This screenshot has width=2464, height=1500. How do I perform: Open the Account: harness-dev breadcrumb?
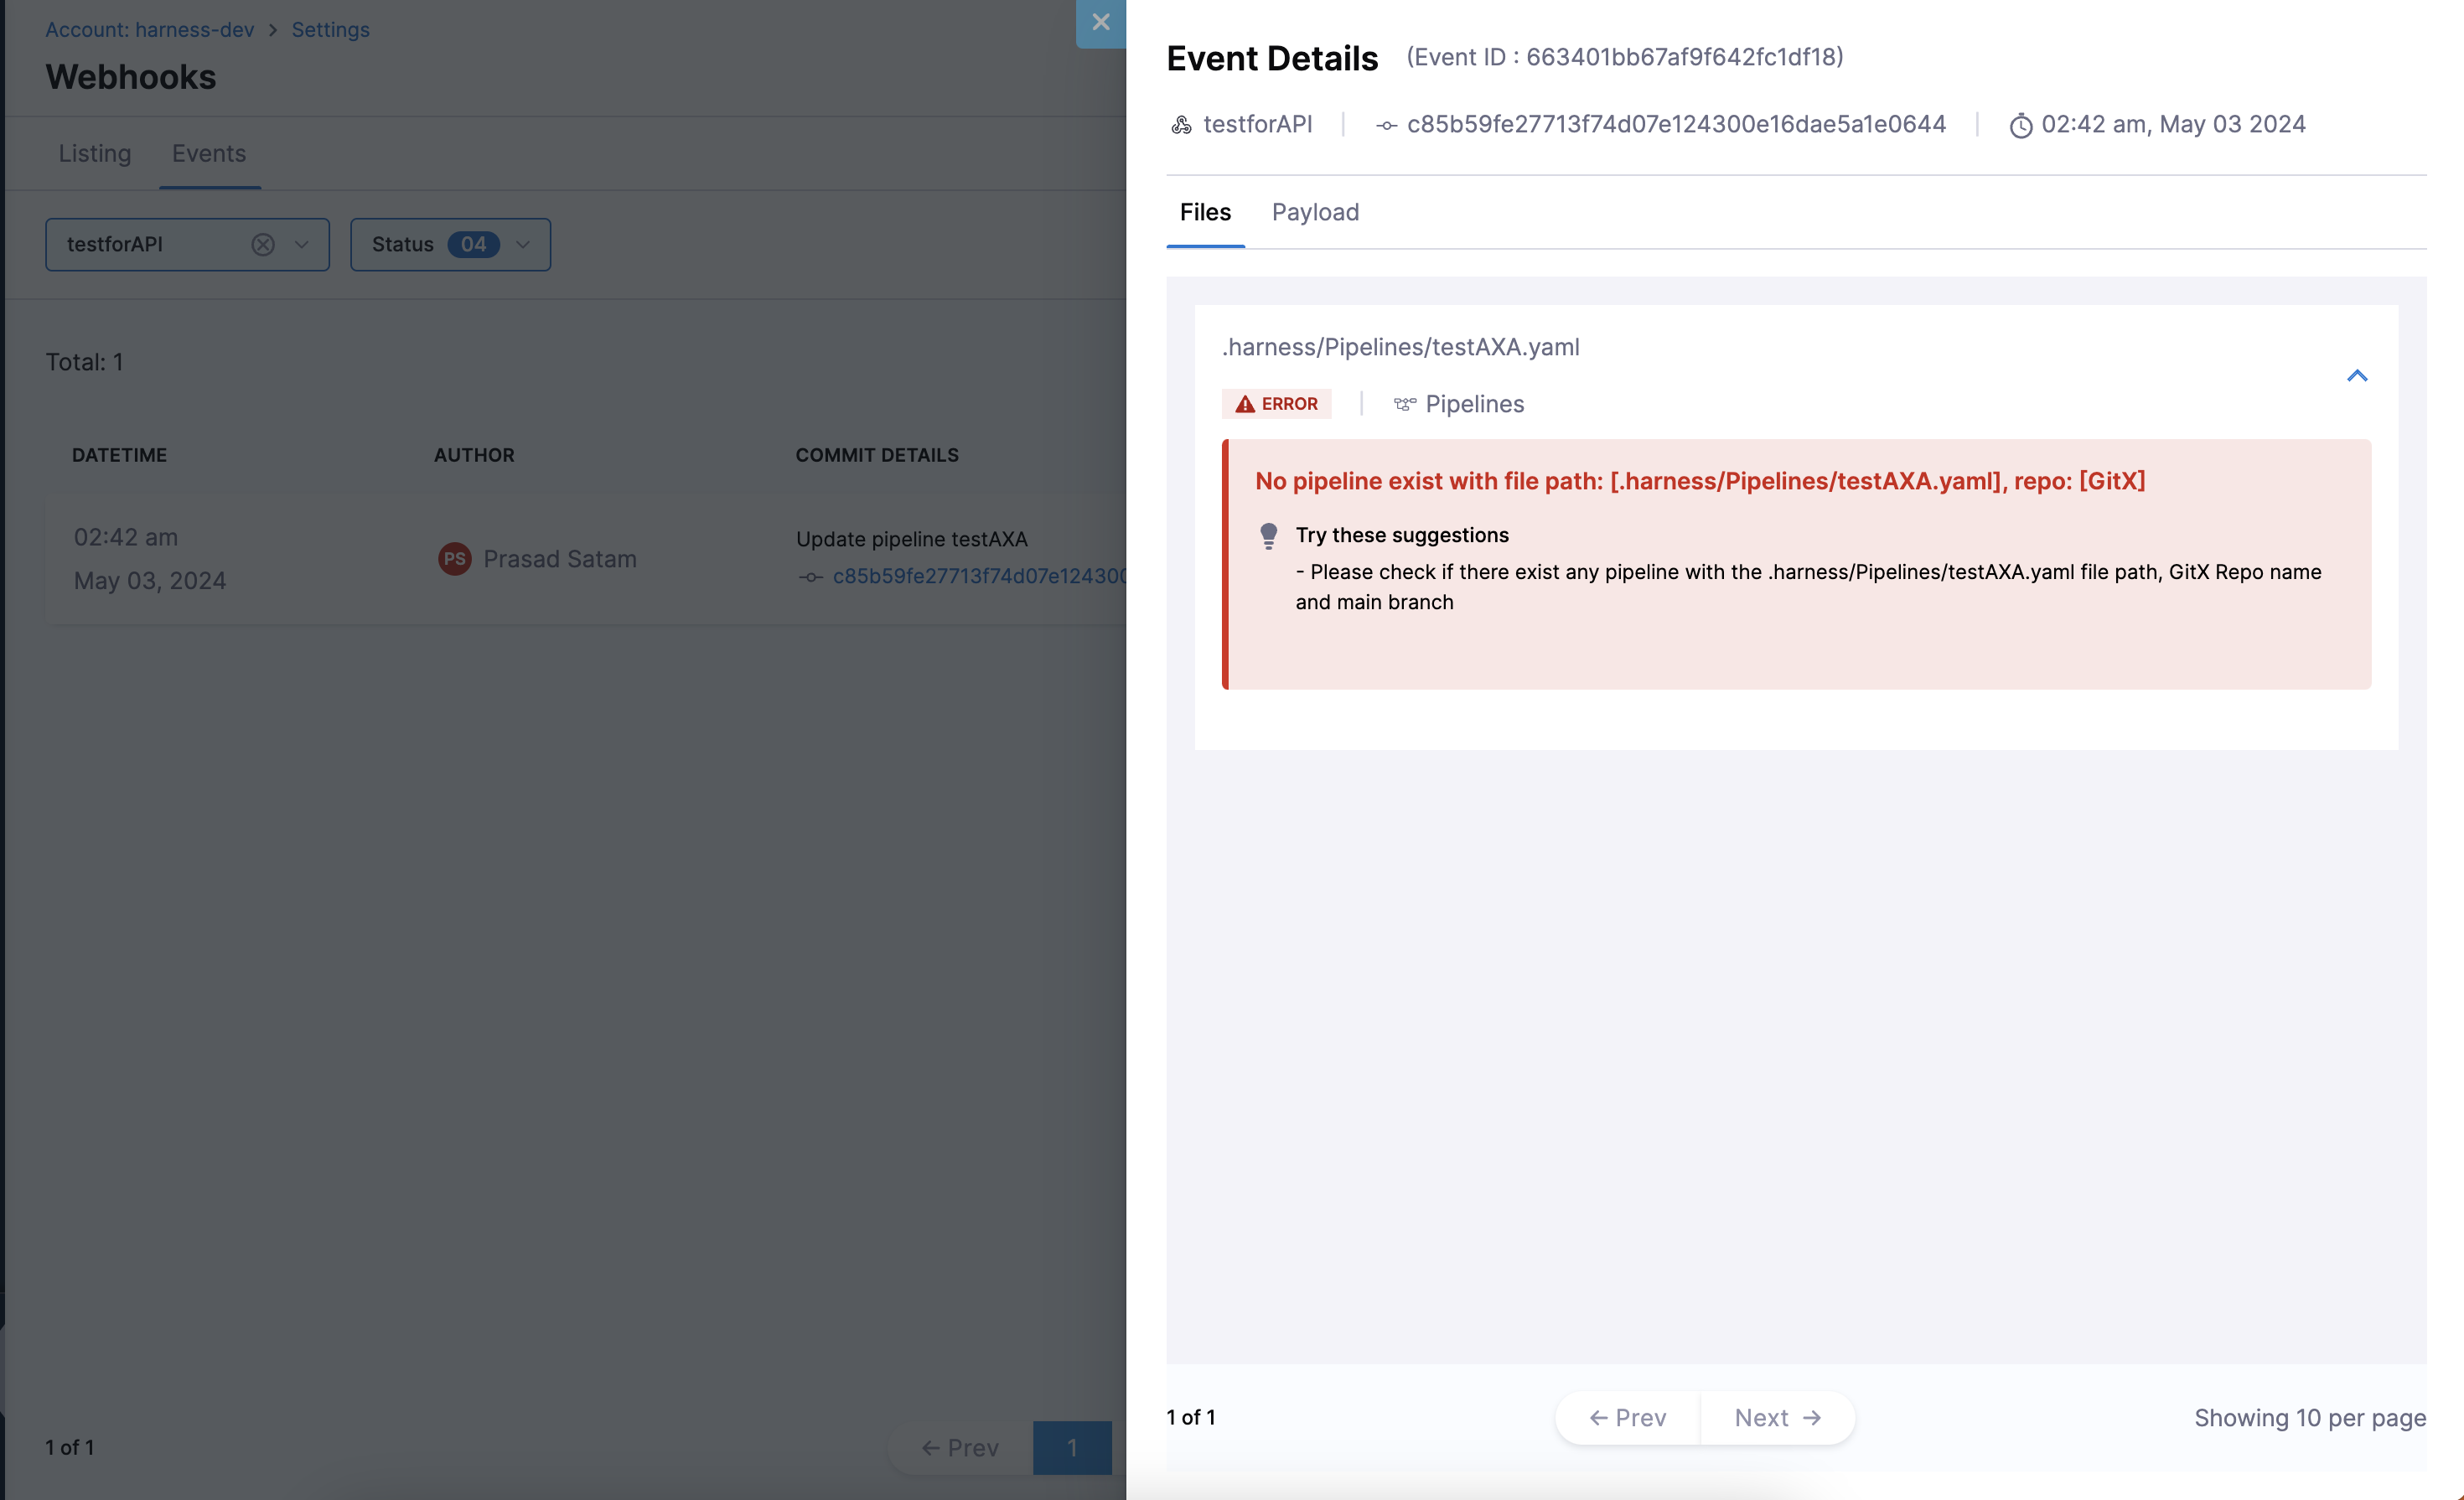click(x=150, y=30)
